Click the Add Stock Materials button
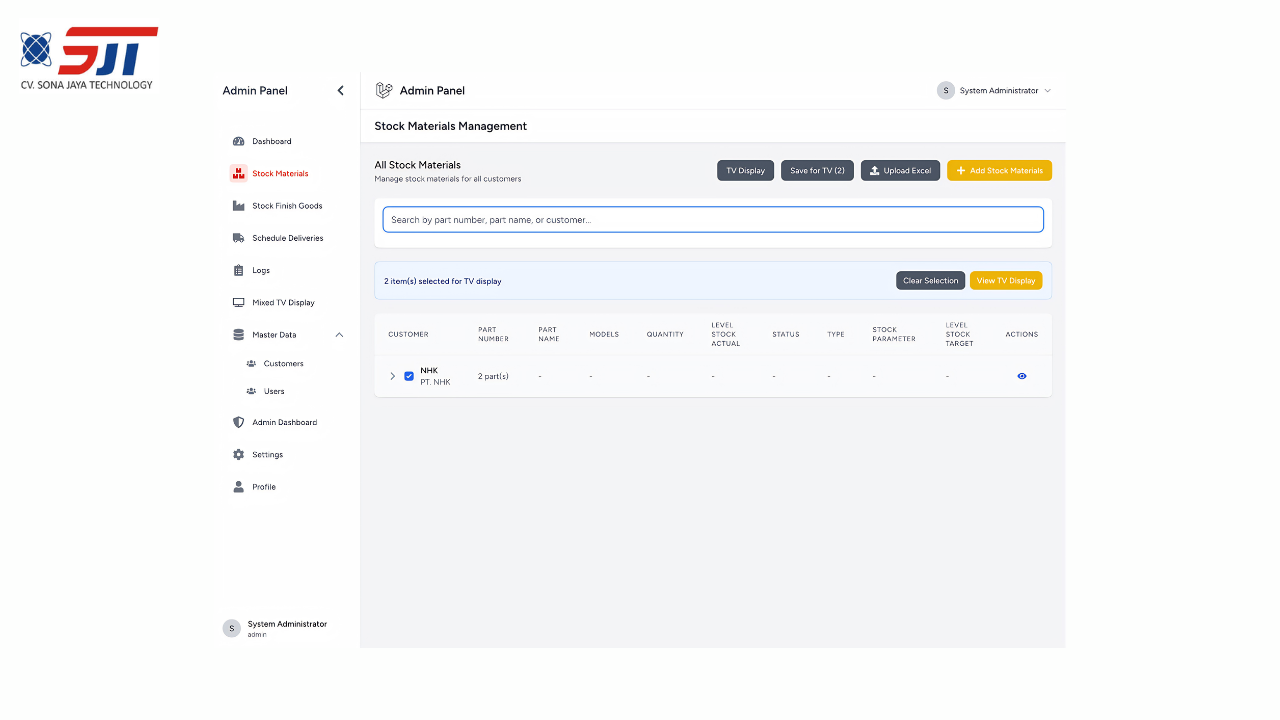1280x720 pixels. pos(999,171)
